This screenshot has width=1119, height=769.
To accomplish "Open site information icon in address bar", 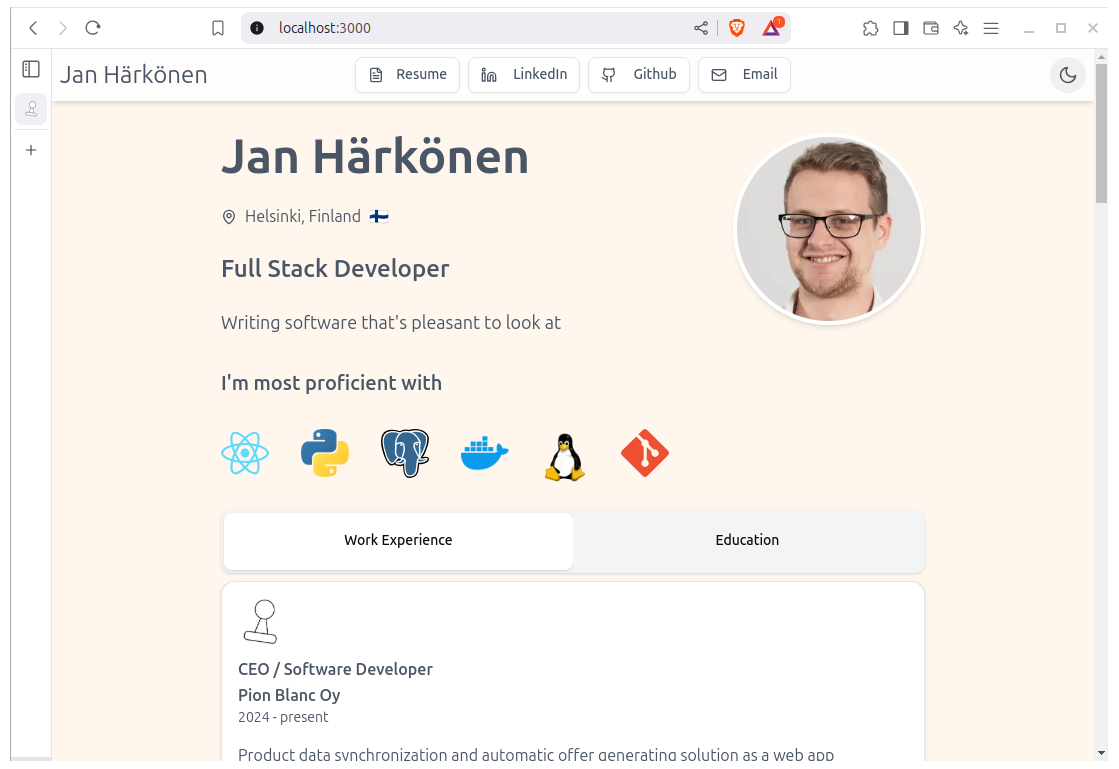I will [257, 28].
